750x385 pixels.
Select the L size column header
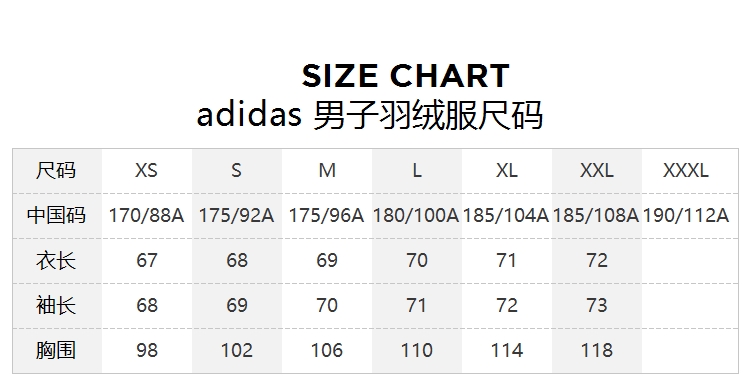point(417,171)
